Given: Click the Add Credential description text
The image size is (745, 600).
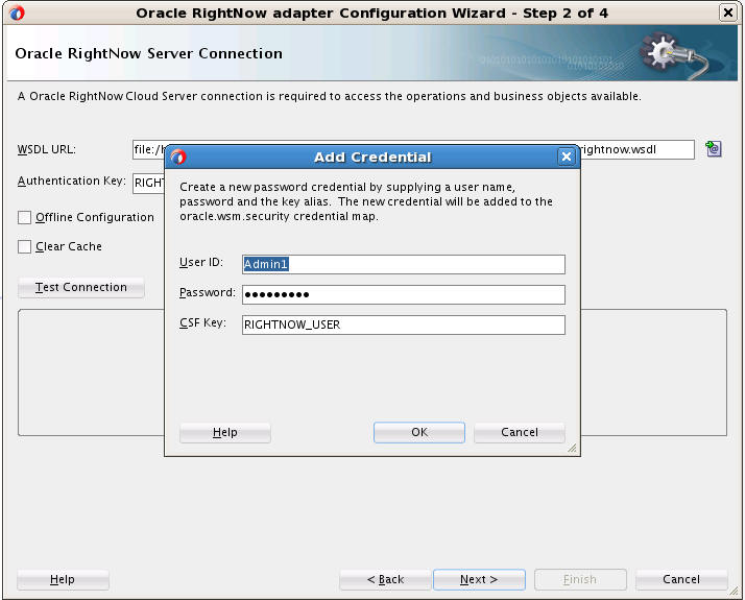Looking at the screenshot, I should (366, 201).
